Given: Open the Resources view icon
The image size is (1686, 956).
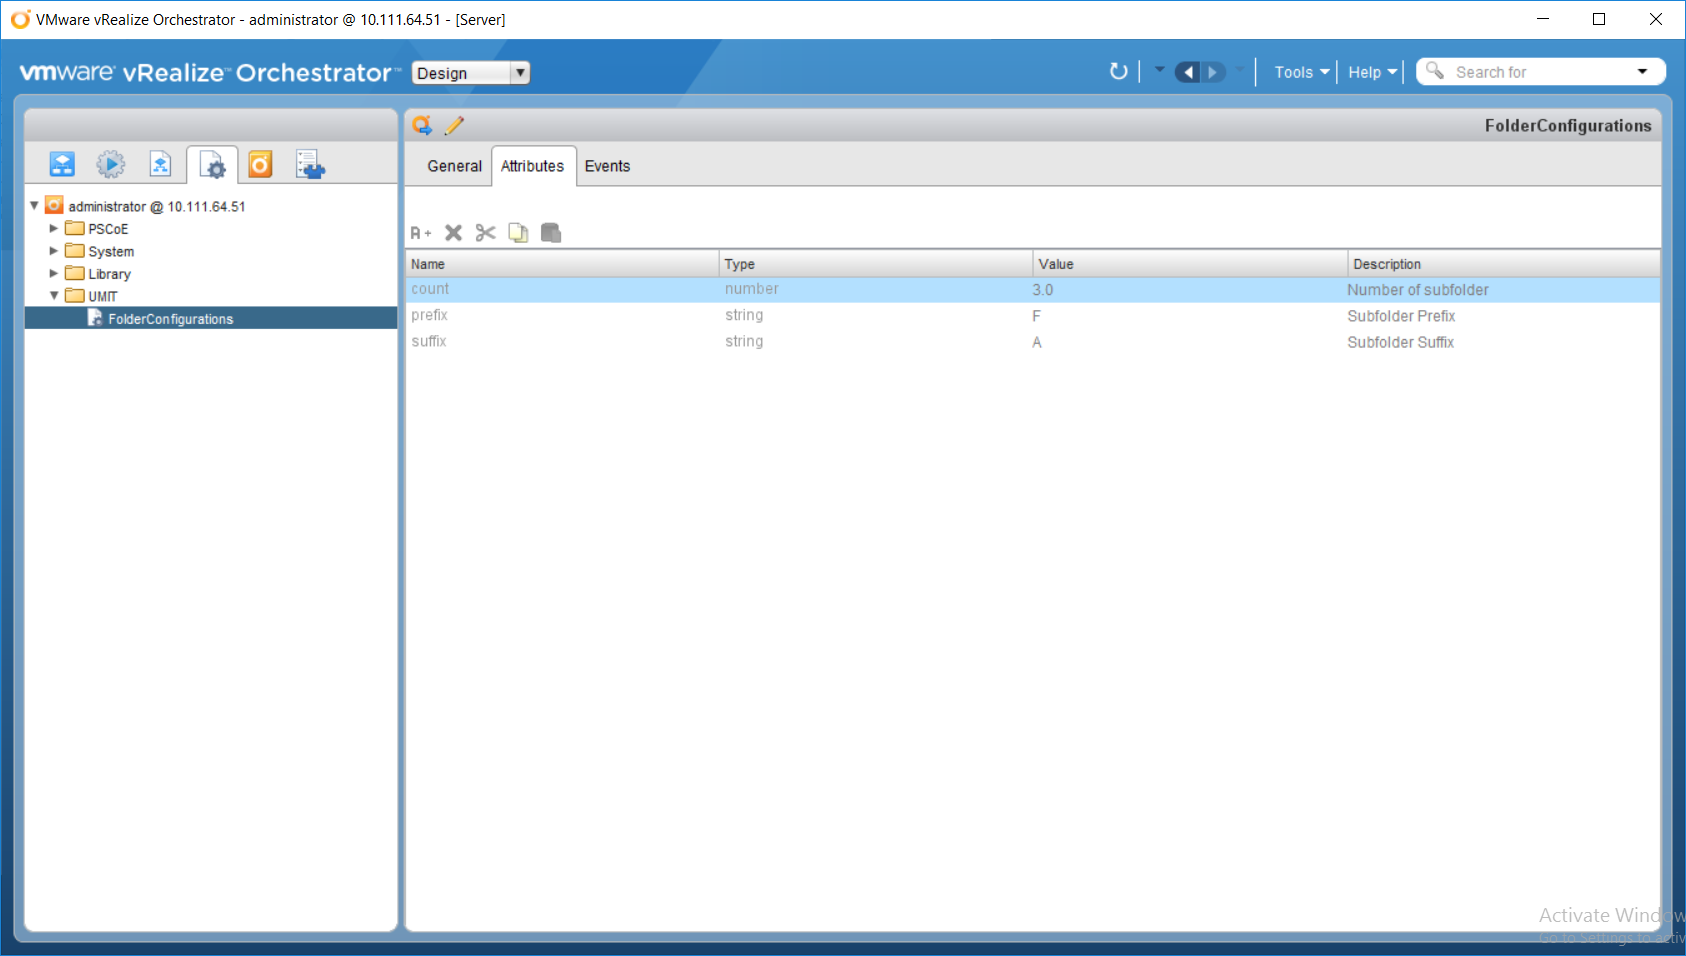Looking at the screenshot, I should pyautogui.click(x=160, y=164).
